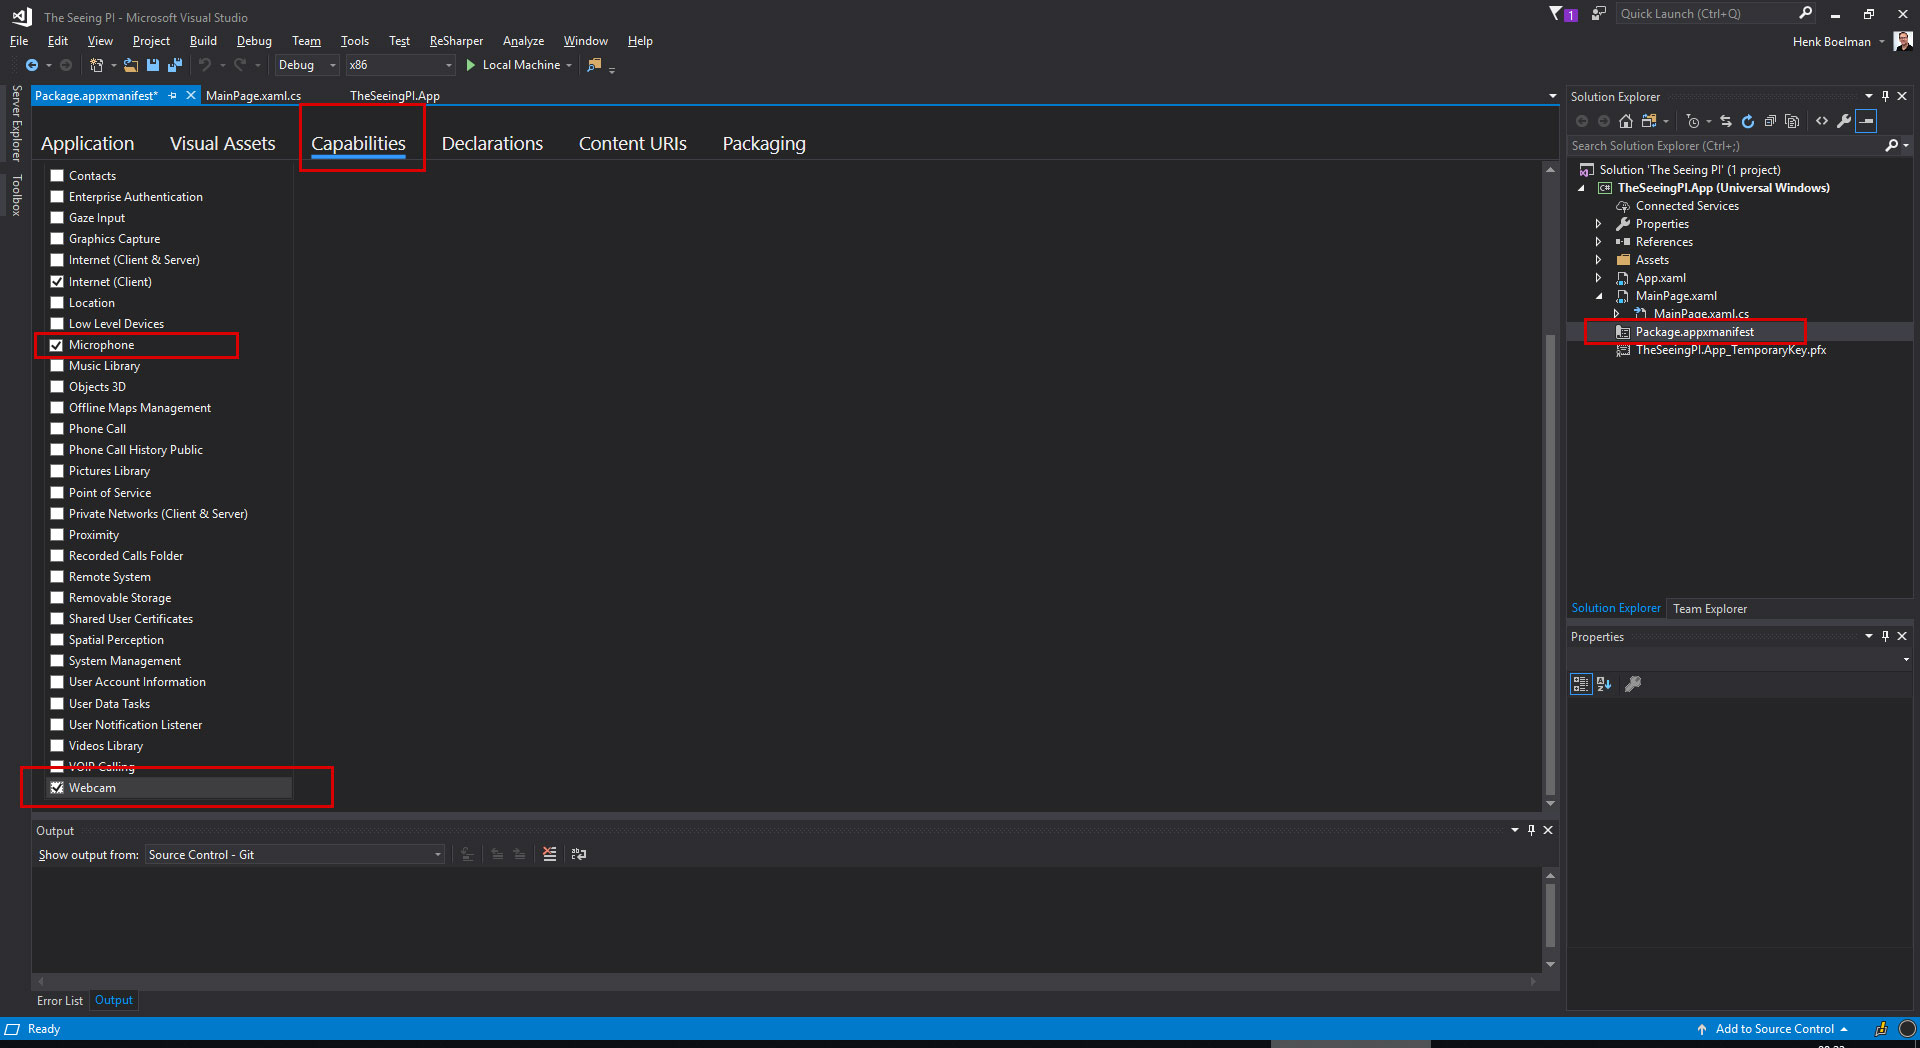Click Collapse All in Solution Explorer
The image size is (1920, 1048).
click(x=1770, y=121)
